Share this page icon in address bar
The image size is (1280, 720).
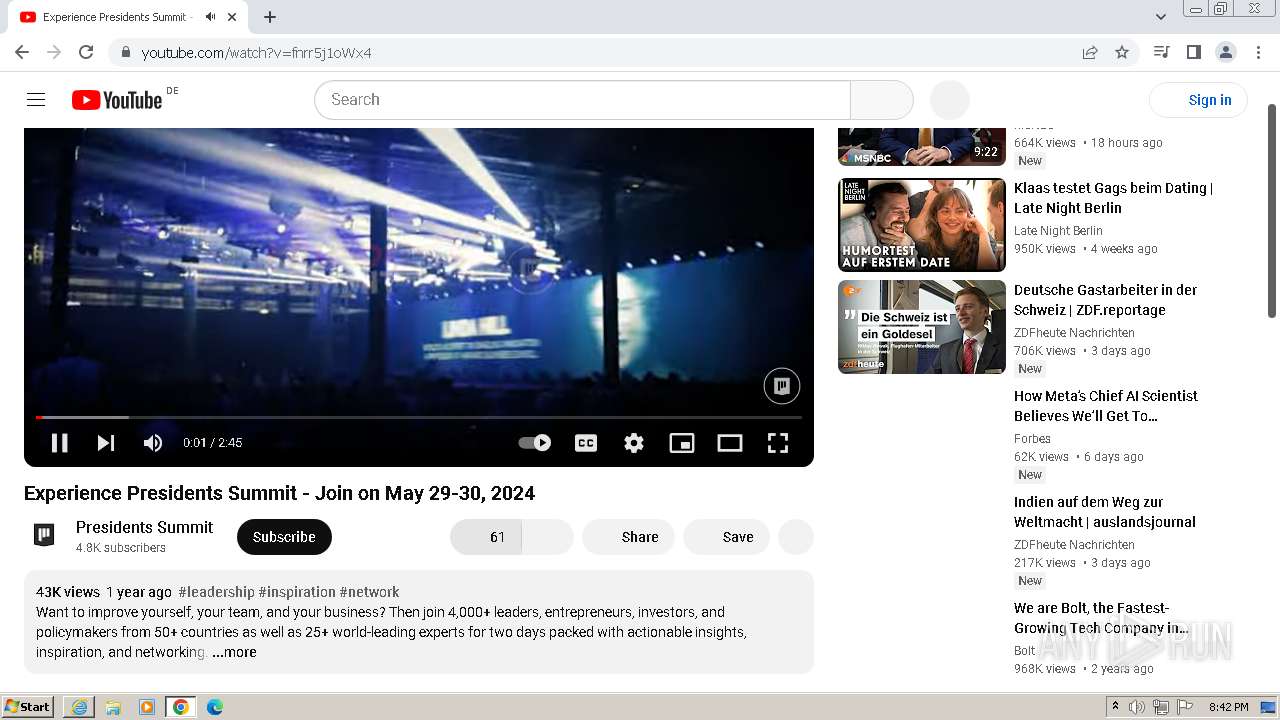[x=1090, y=52]
